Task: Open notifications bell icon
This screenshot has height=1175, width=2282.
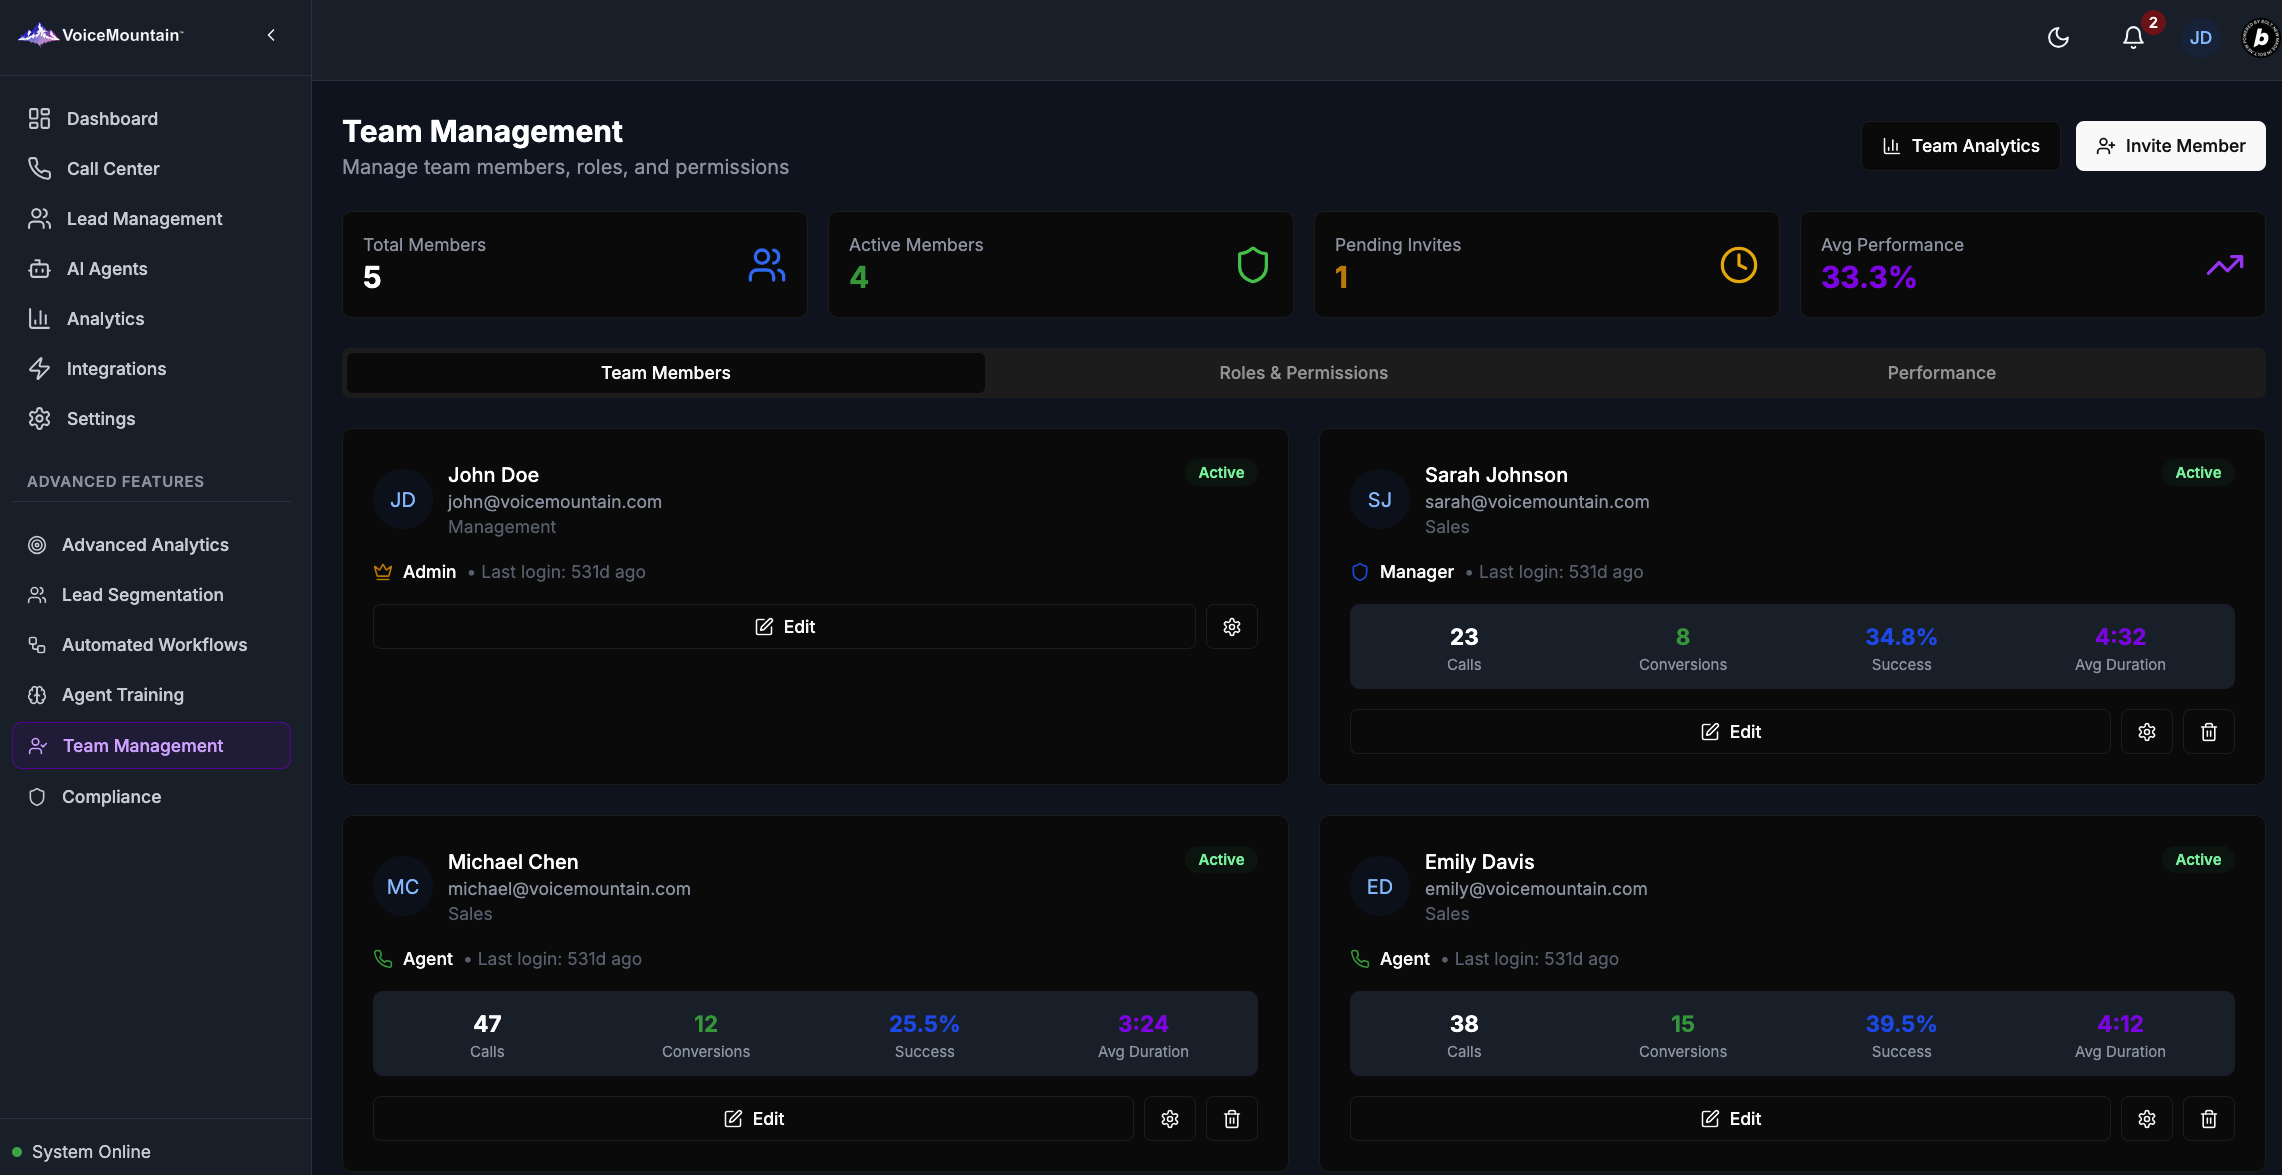Action: tap(2132, 38)
